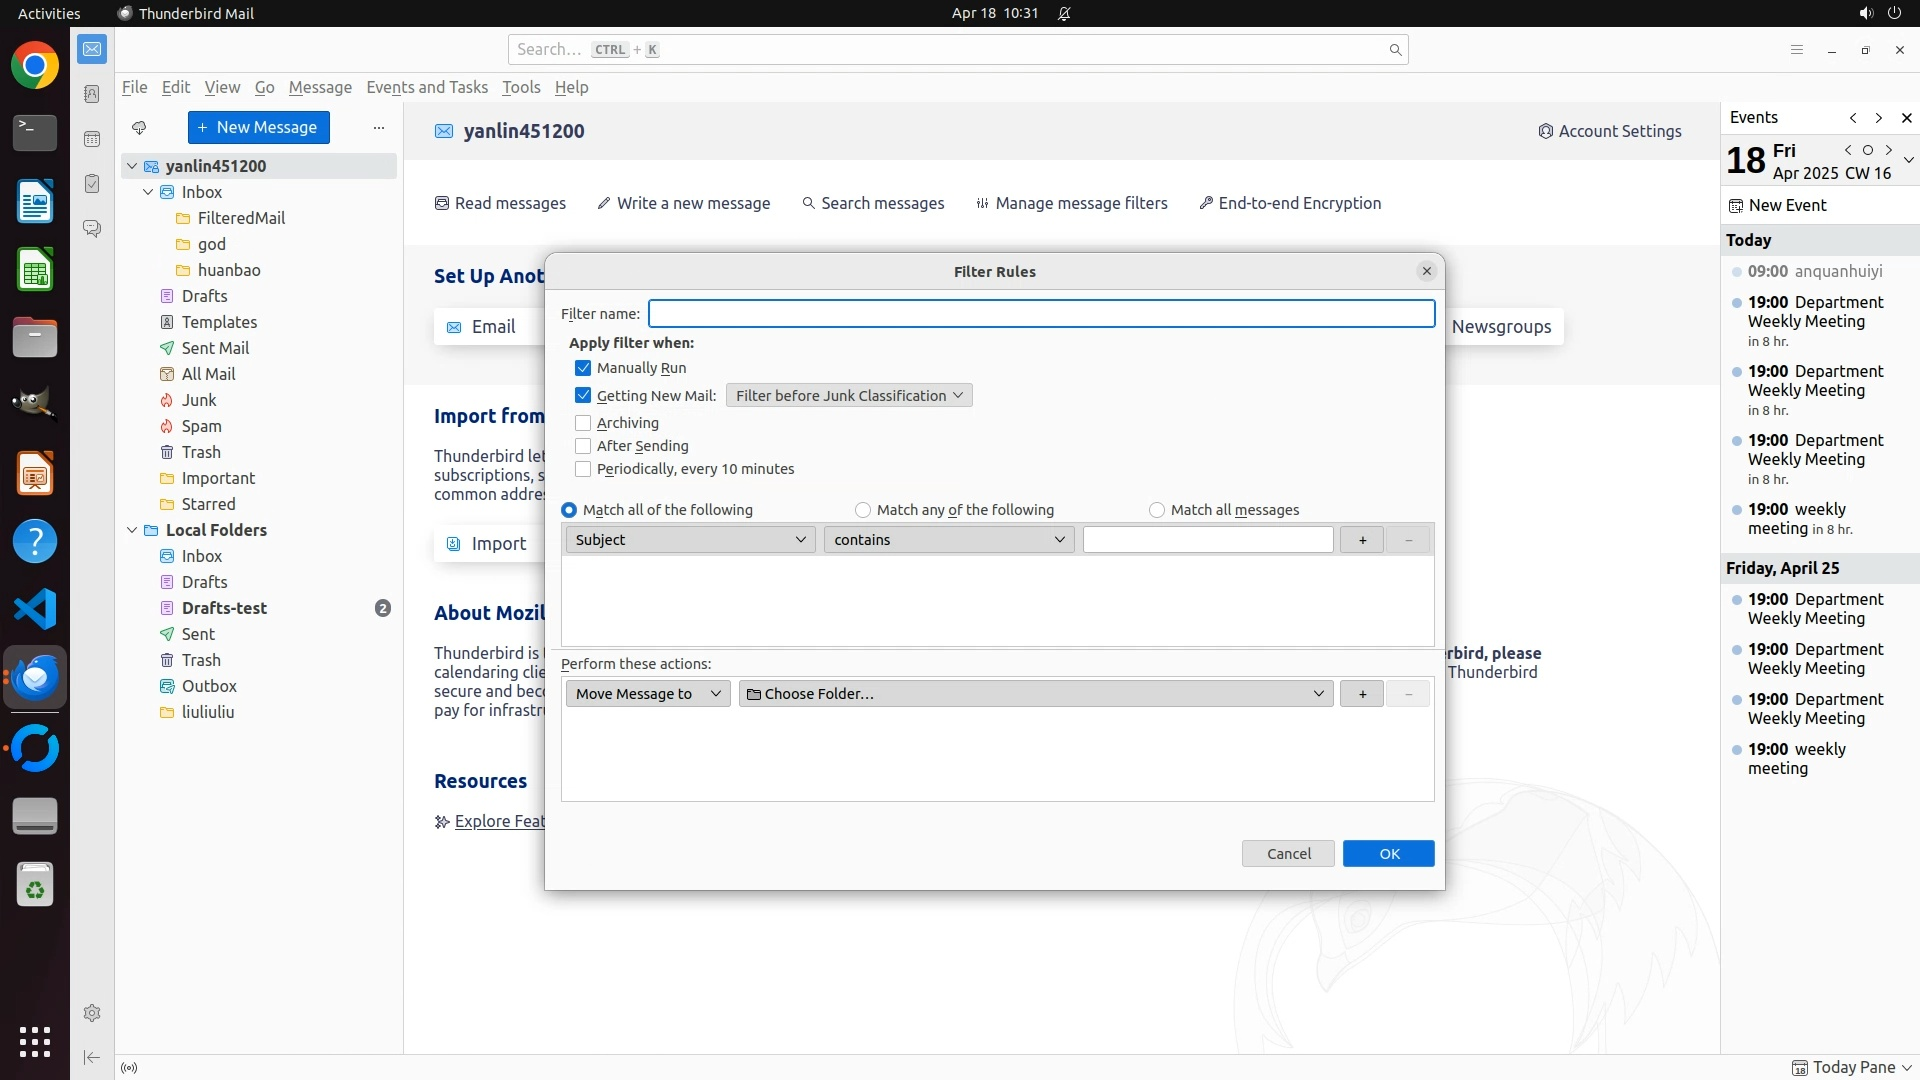The image size is (1920, 1080).
Task: Click the Get Messages cloud icon
Action: 139,128
